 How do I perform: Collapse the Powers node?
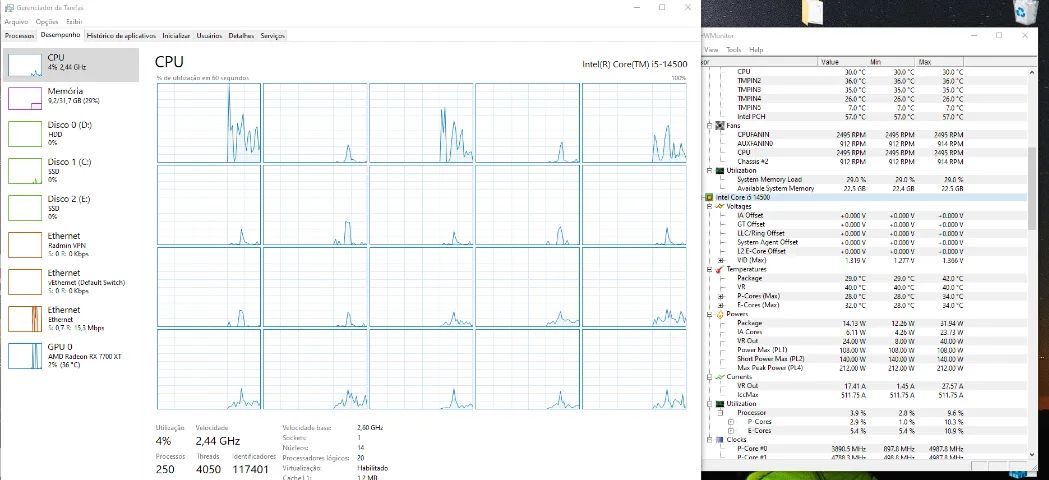pos(710,314)
